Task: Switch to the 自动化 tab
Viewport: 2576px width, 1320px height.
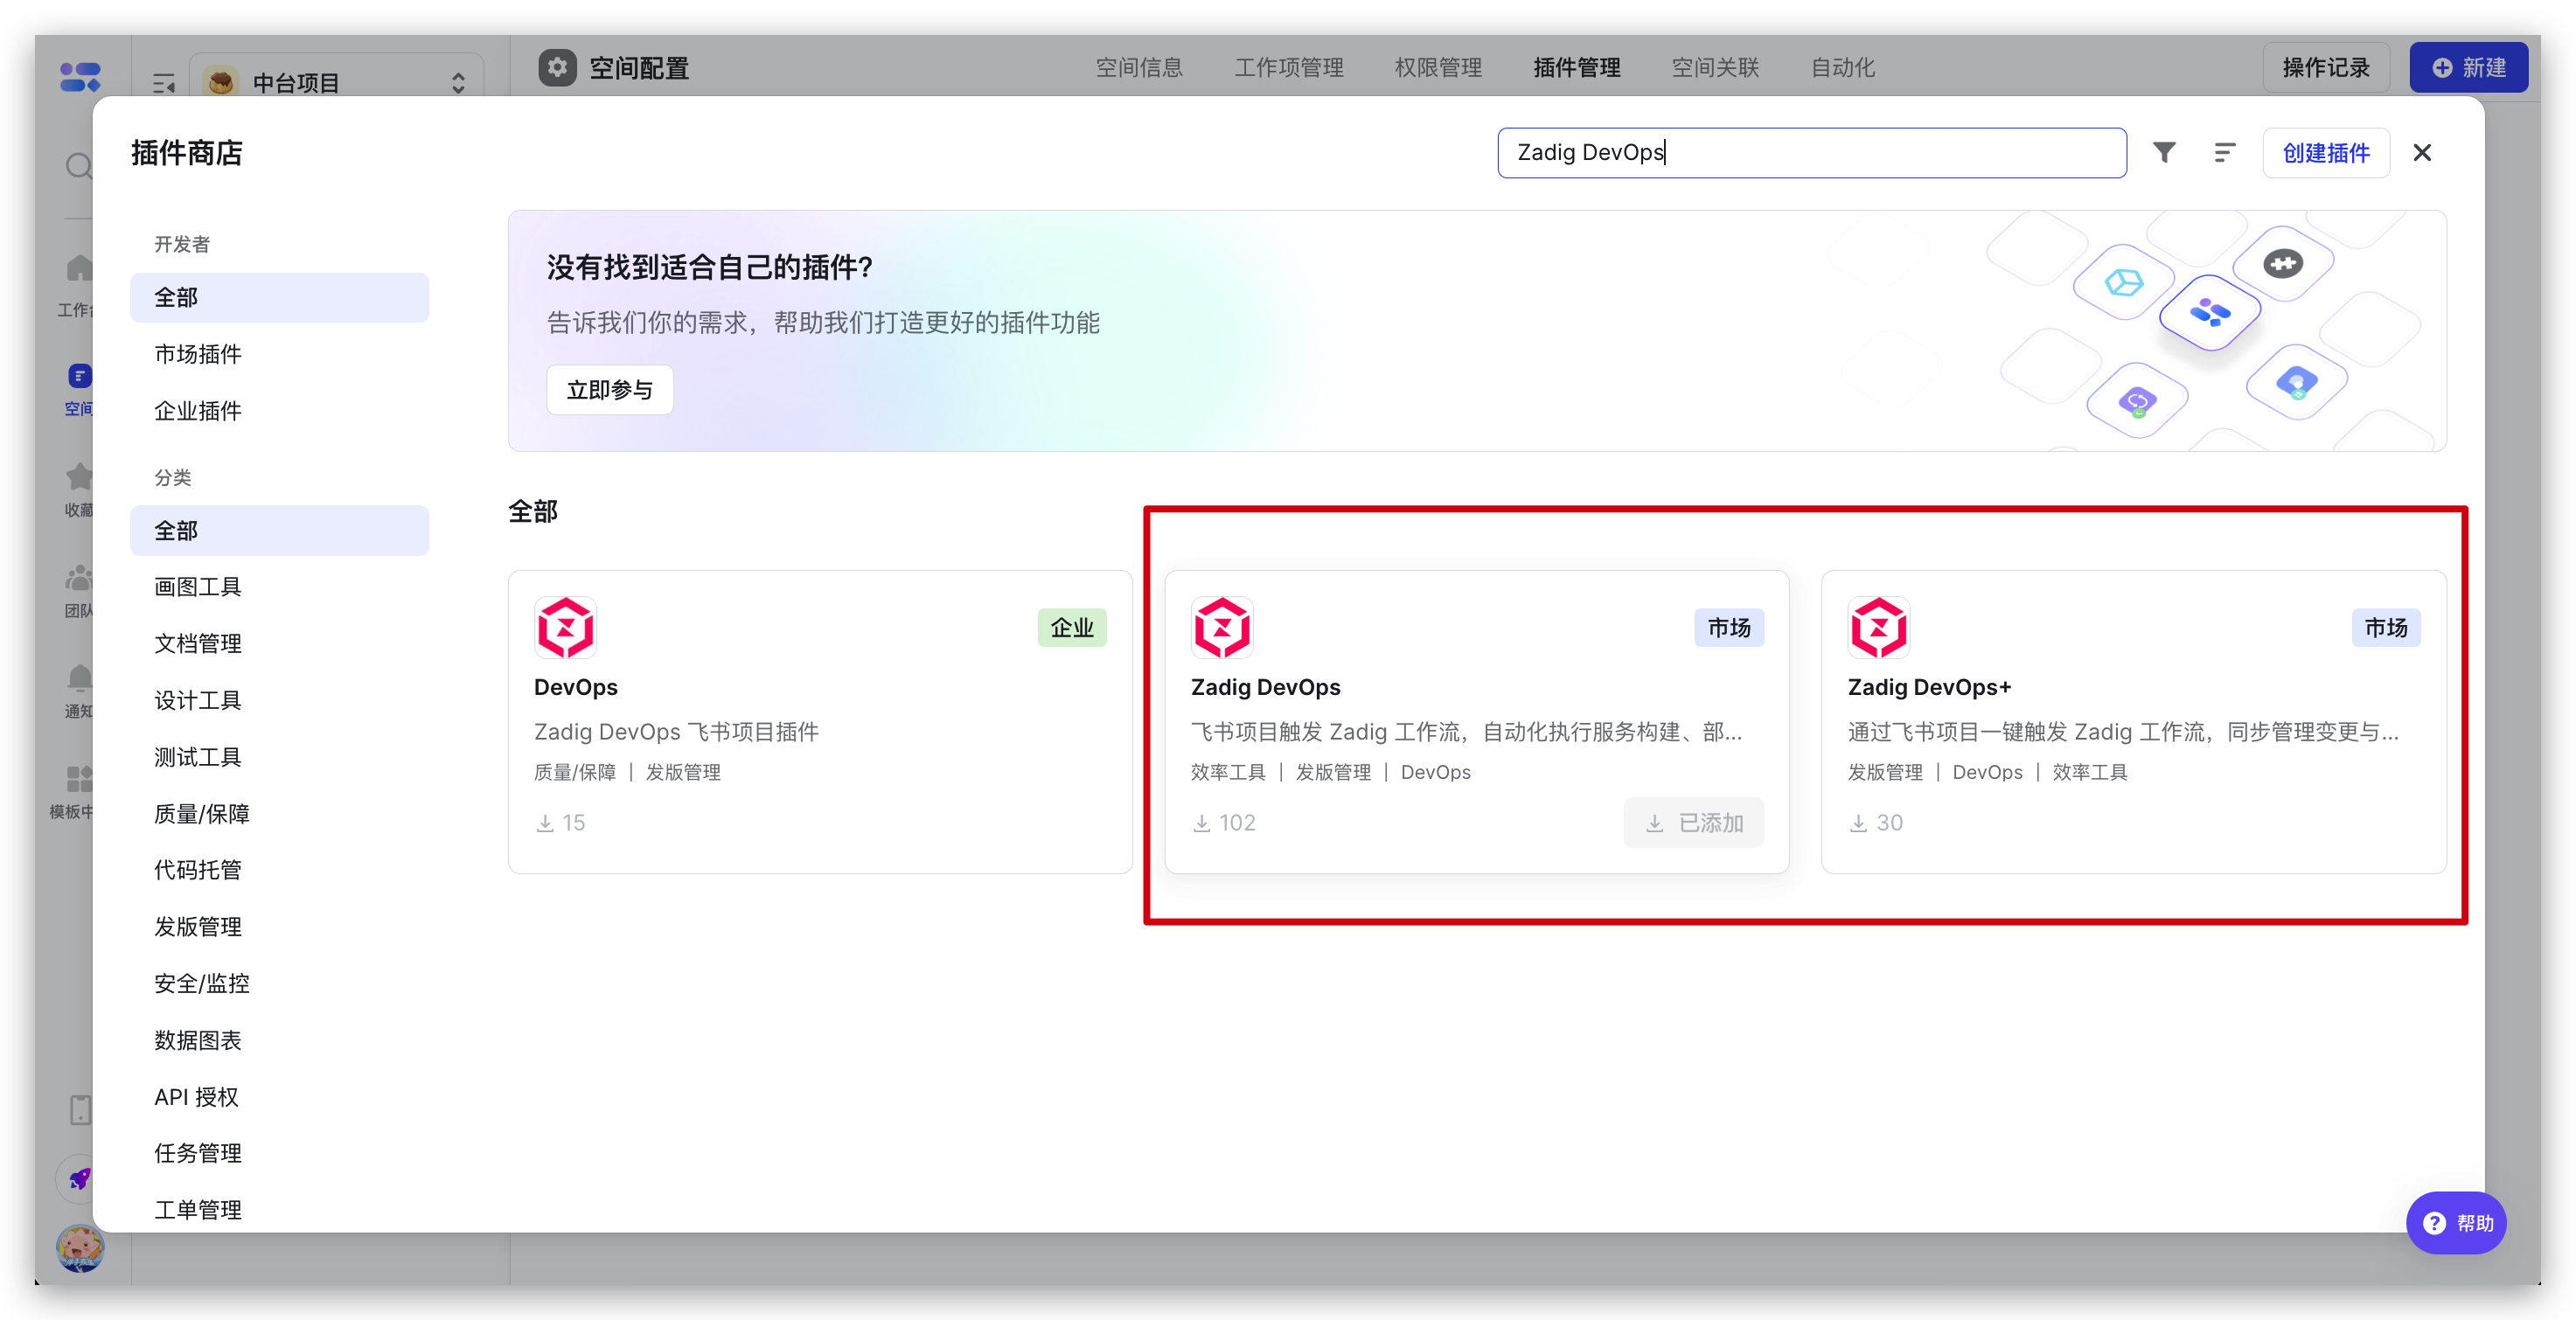Action: point(1842,67)
